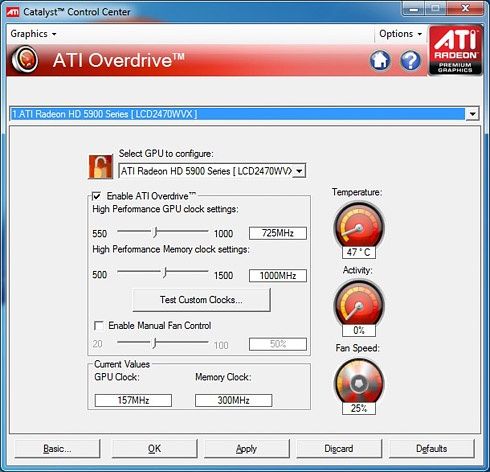The height and width of the screenshot is (472, 490).
Task: Open the top display adapter dropdown arrow
Action: tap(472, 114)
